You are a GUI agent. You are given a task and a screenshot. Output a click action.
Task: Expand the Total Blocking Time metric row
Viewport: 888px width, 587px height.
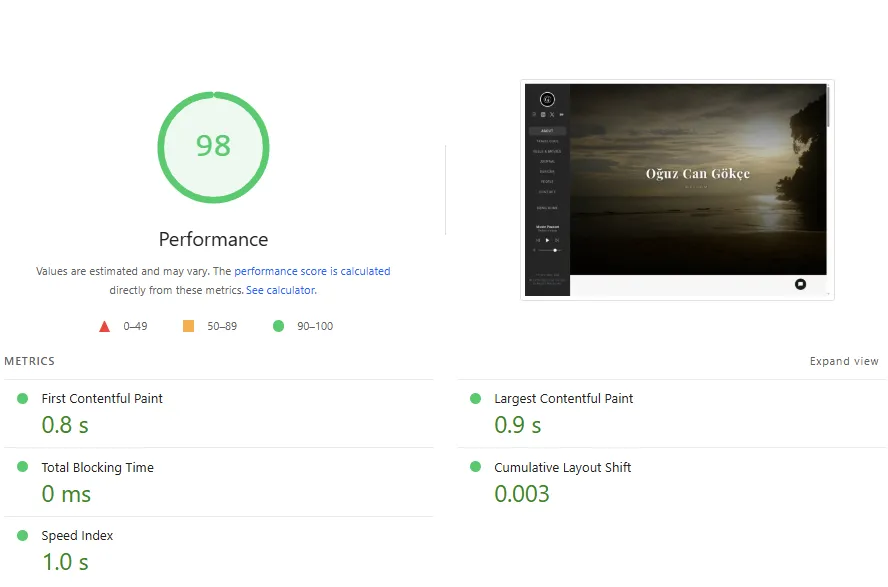pyautogui.click(x=97, y=467)
